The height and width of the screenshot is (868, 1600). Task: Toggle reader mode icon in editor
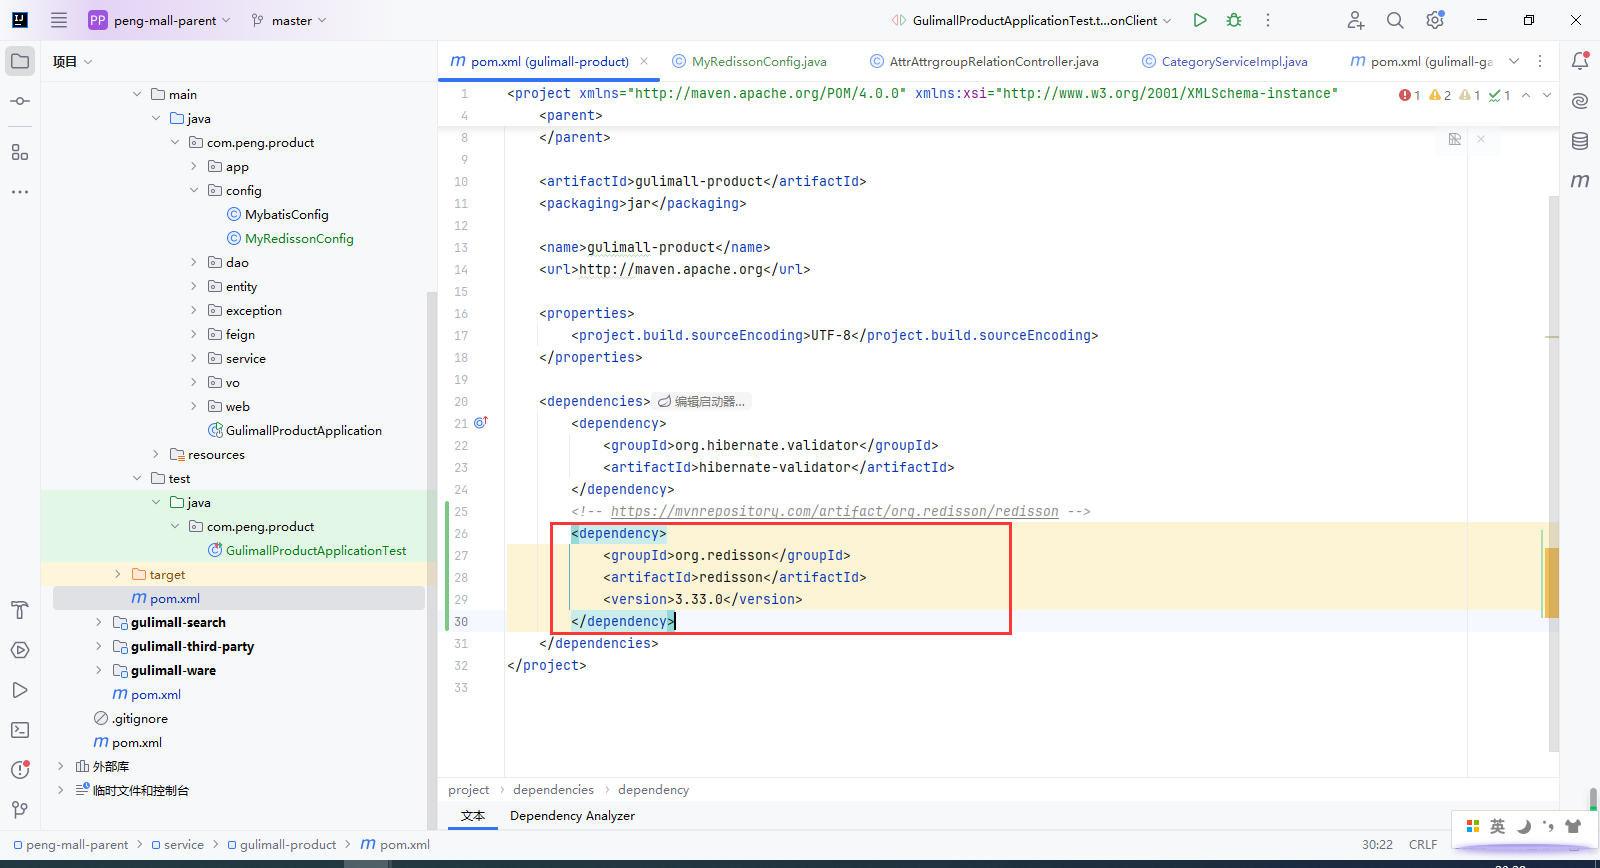(1455, 139)
